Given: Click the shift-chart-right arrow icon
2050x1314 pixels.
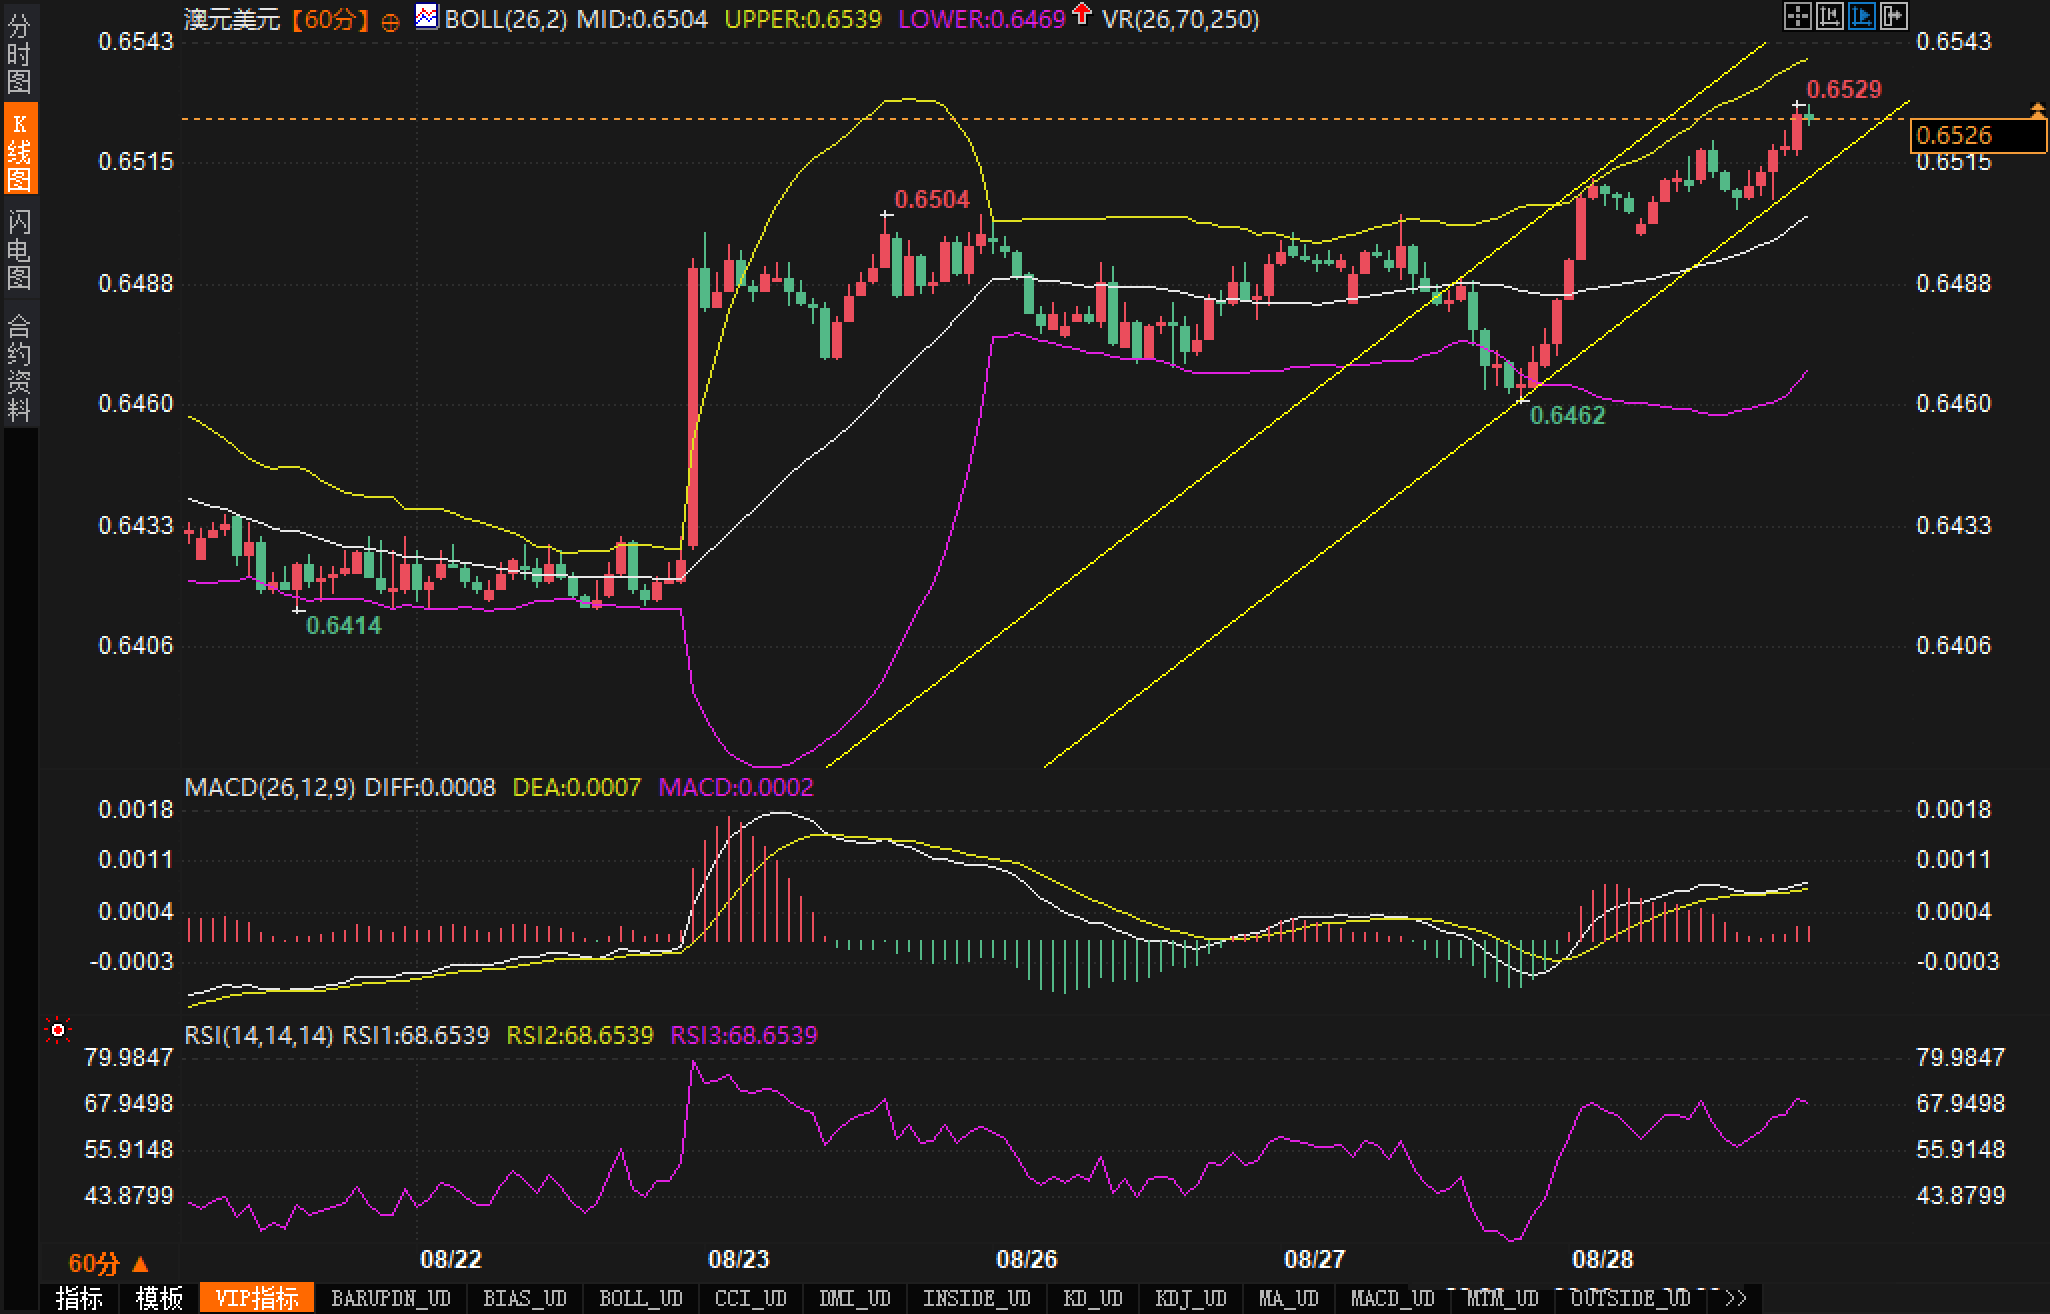Looking at the screenshot, I should pos(1893,16).
